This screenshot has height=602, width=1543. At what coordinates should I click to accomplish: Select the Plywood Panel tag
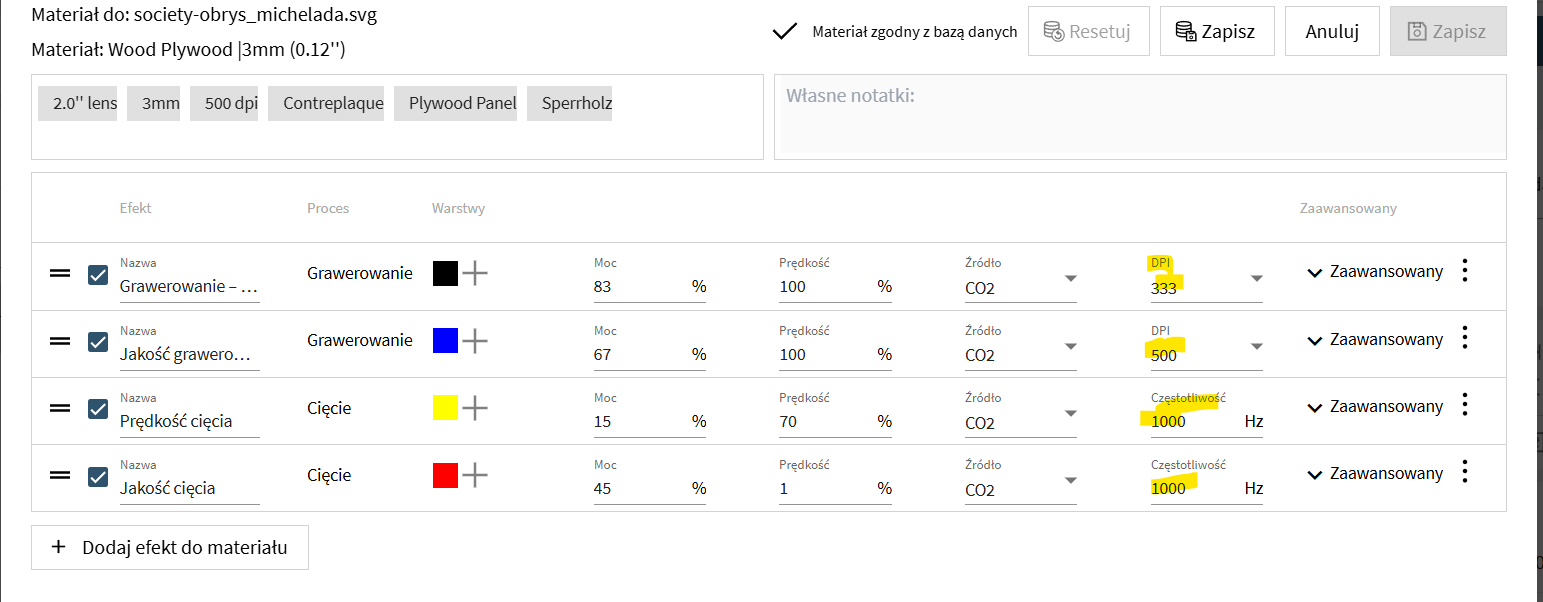coord(462,103)
